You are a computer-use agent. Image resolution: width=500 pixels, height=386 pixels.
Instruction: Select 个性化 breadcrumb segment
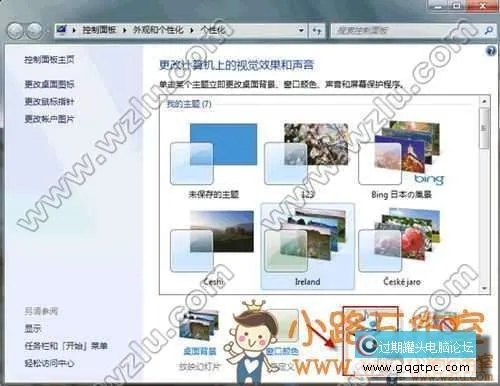(x=213, y=30)
